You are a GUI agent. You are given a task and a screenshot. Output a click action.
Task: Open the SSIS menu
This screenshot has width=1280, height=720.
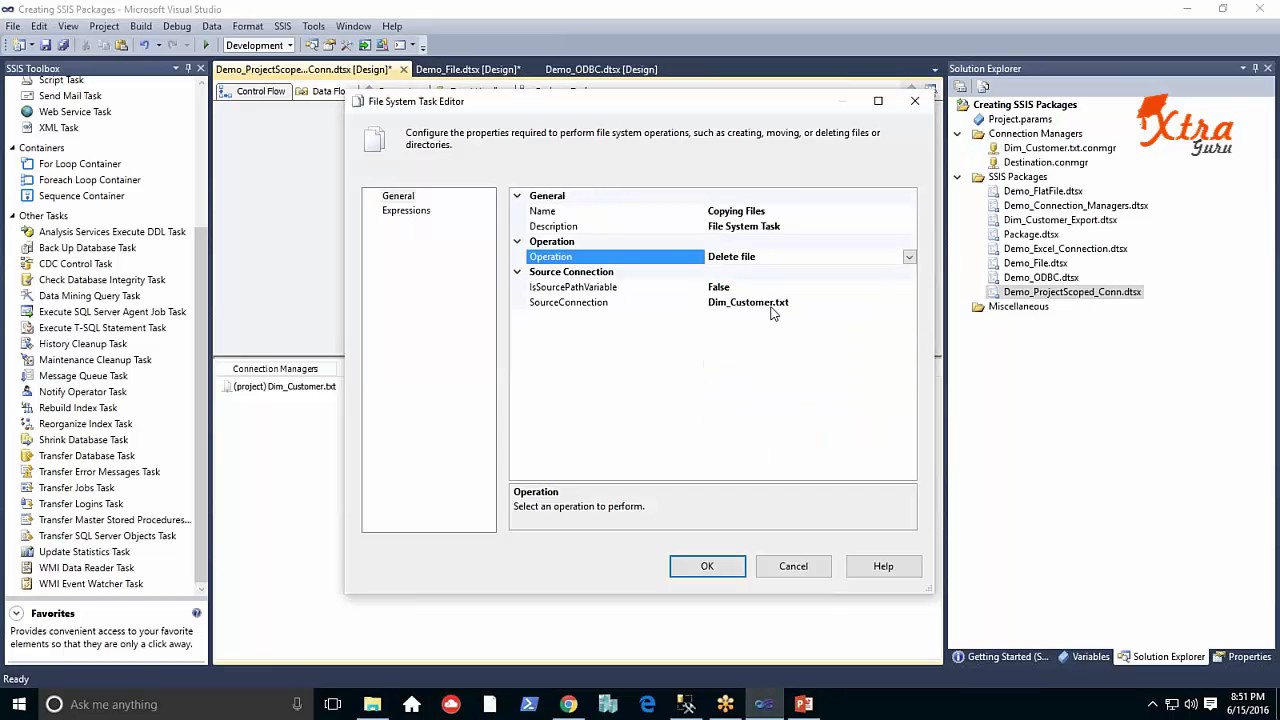[283, 26]
